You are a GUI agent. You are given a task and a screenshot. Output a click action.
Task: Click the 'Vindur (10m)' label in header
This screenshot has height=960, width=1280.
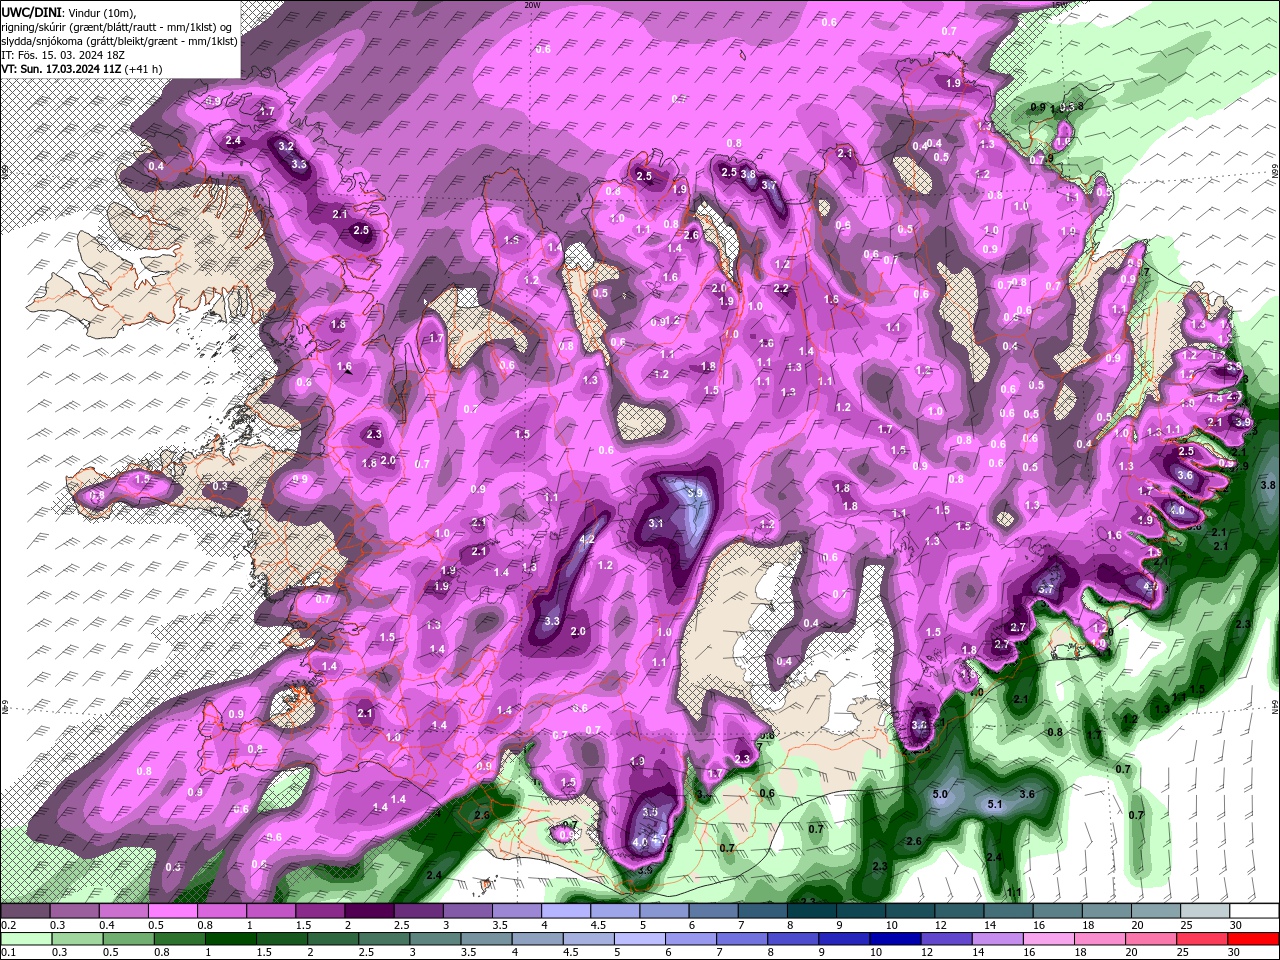[x=99, y=12]
